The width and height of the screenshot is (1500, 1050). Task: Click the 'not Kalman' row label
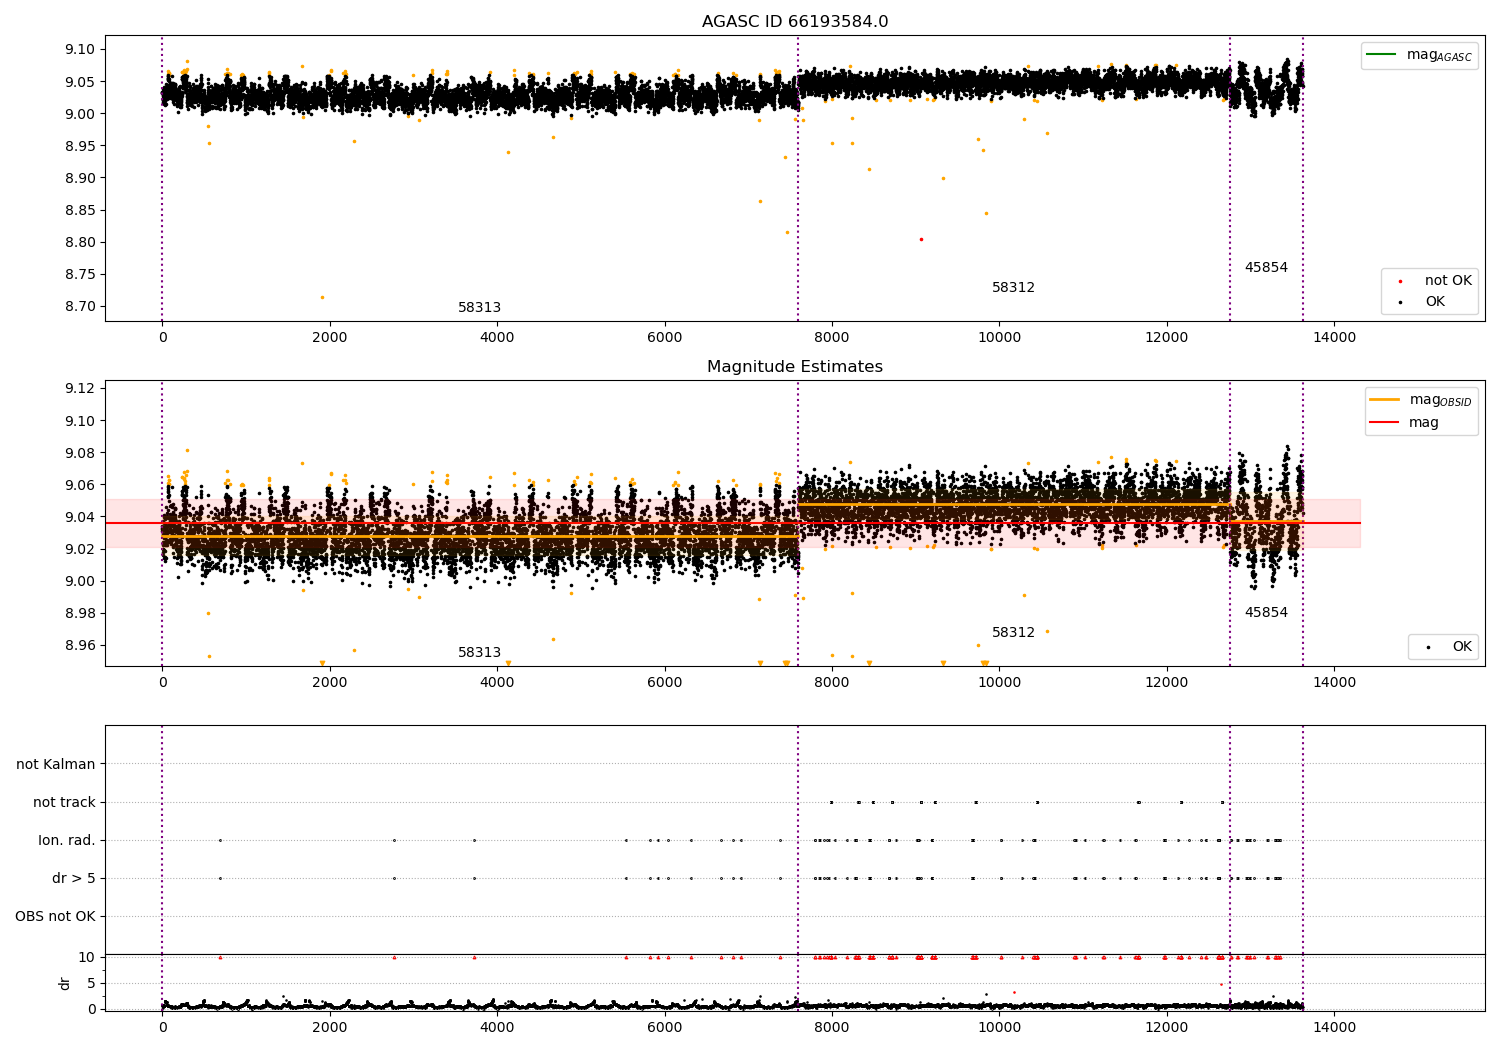[56, 765]
